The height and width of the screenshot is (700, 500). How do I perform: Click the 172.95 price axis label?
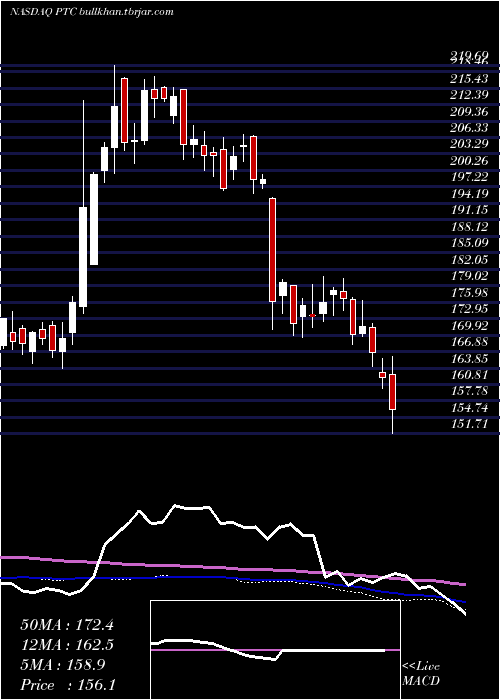click(469, 309)
